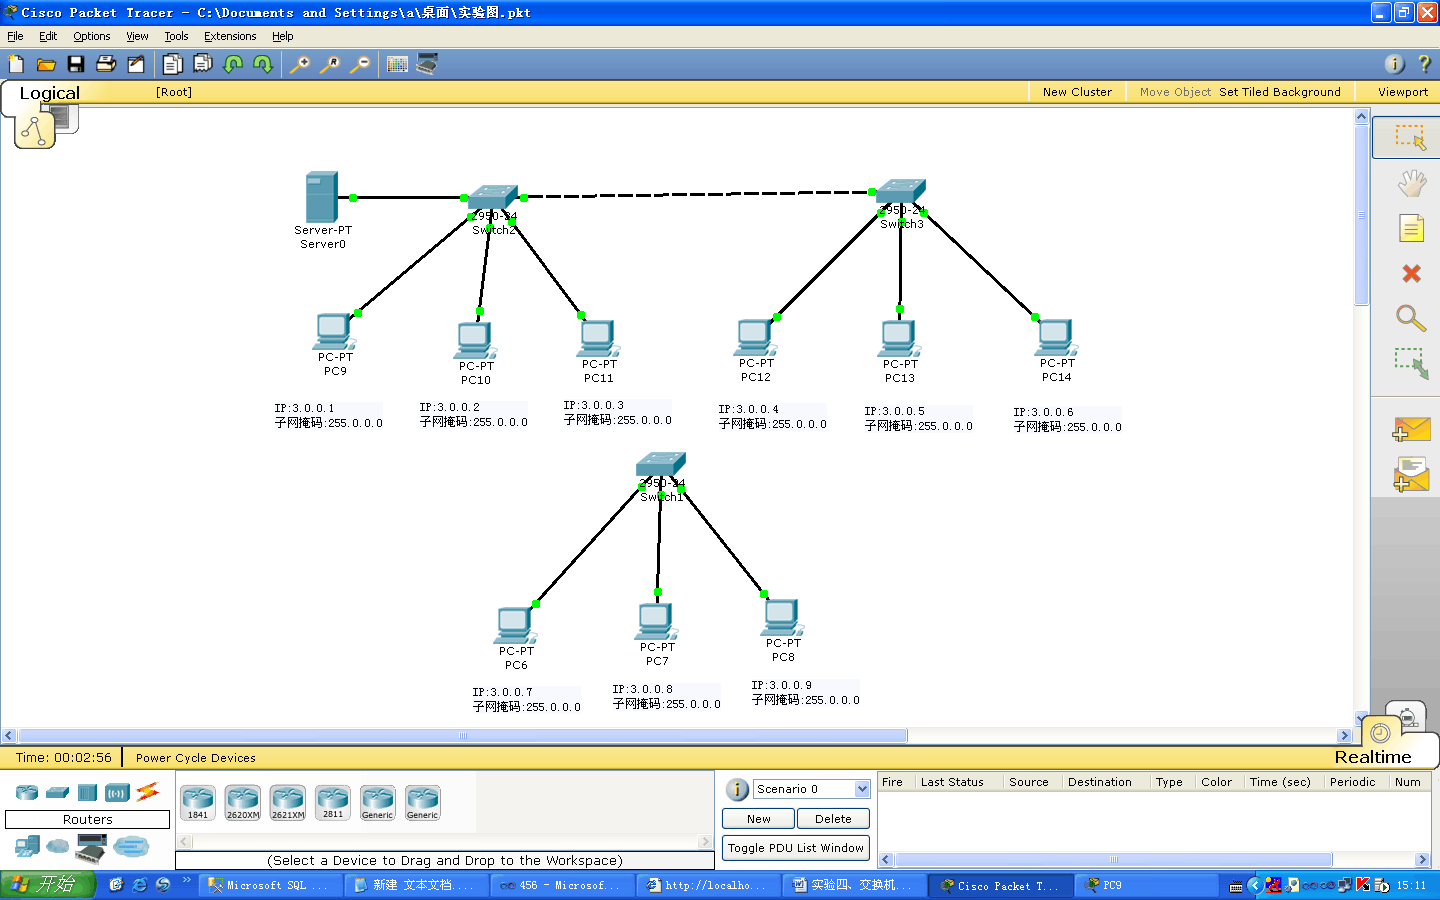1440x900 pixels.
Task: Zoom out with magnifier minus icon
Action: (x=359, y=64)
